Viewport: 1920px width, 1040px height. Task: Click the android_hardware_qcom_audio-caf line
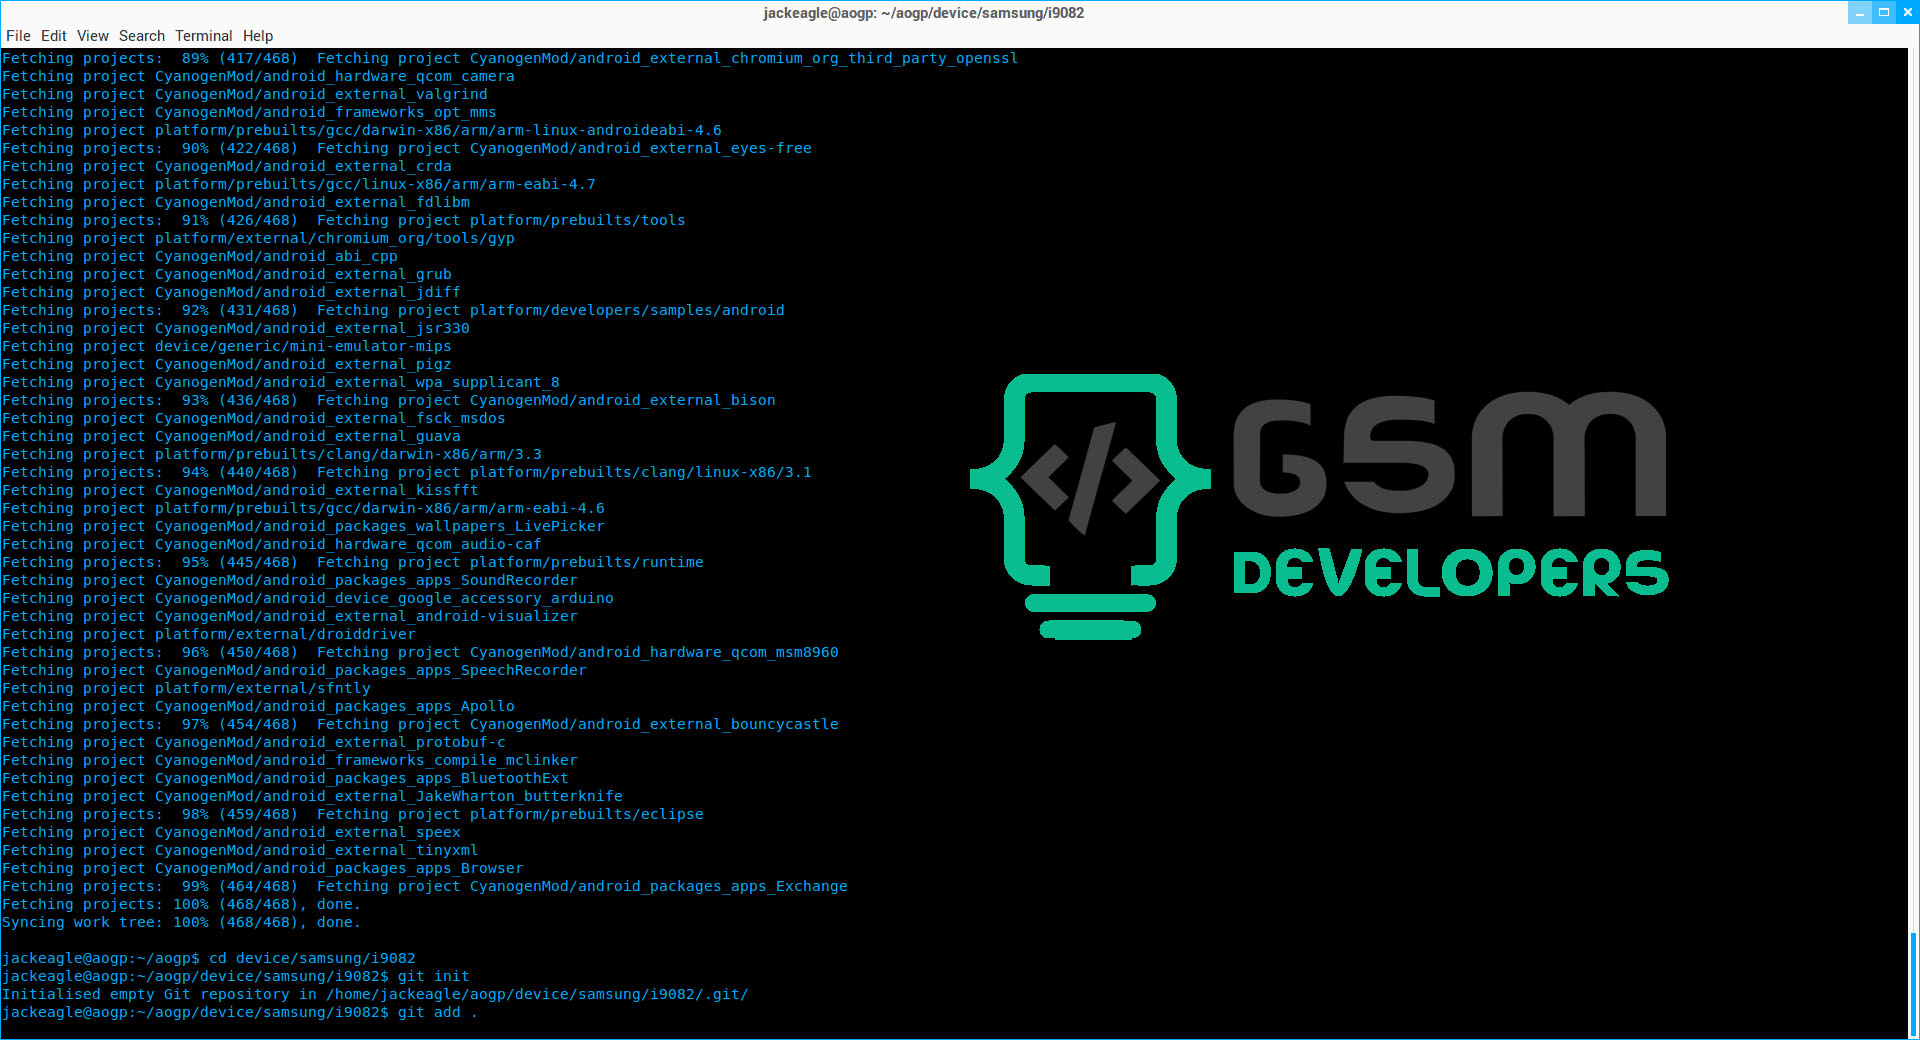[272, 545]
